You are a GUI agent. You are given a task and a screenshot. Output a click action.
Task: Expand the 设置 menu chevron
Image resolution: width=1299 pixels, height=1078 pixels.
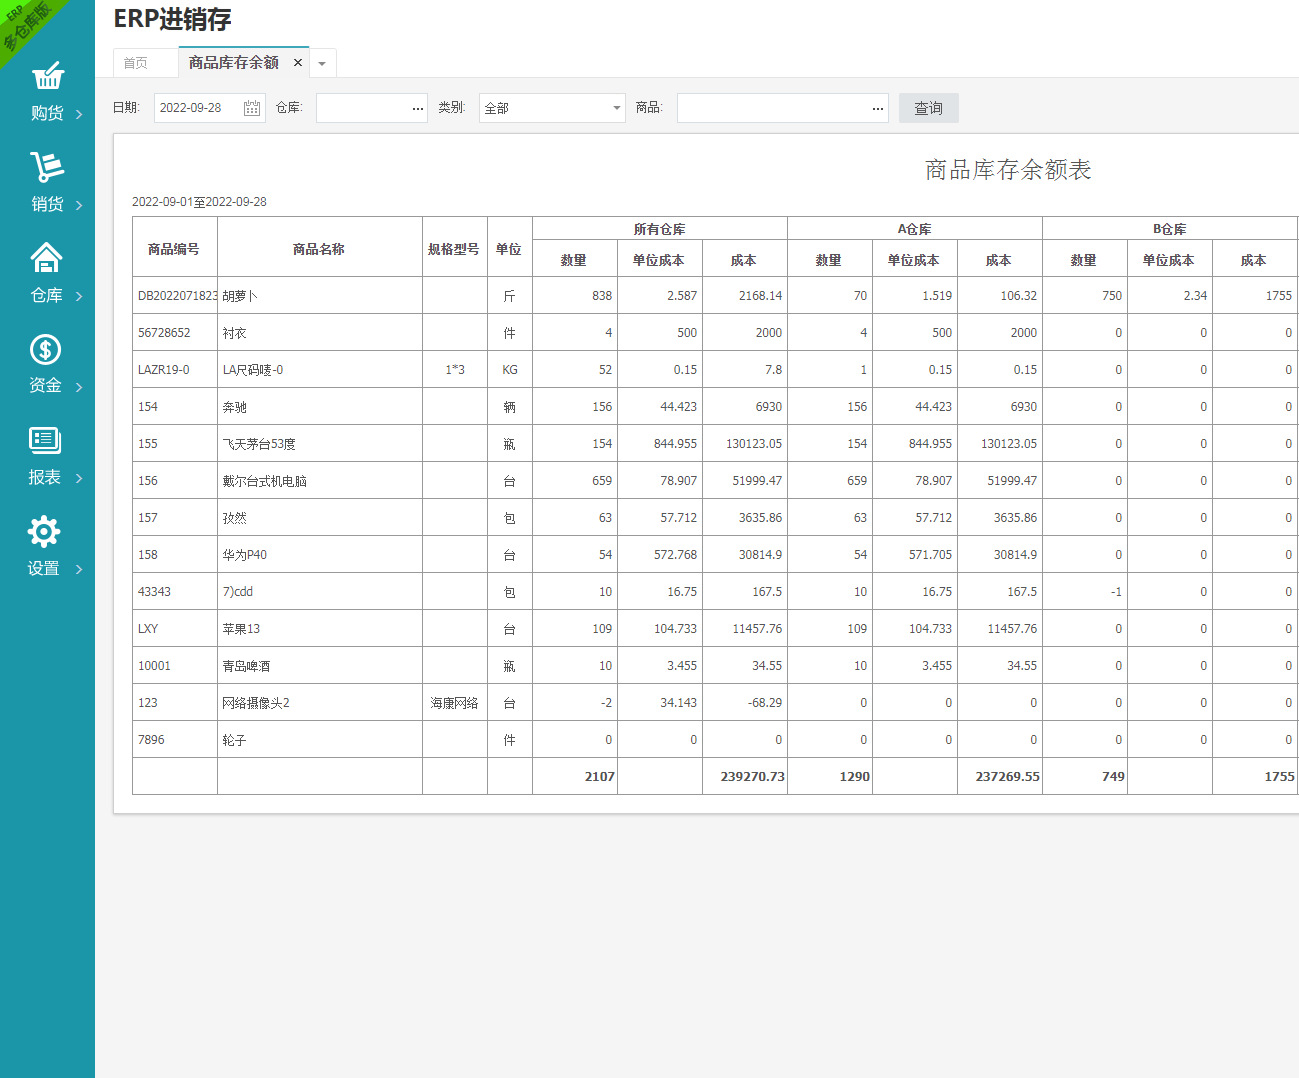click(x=79, y=569)
